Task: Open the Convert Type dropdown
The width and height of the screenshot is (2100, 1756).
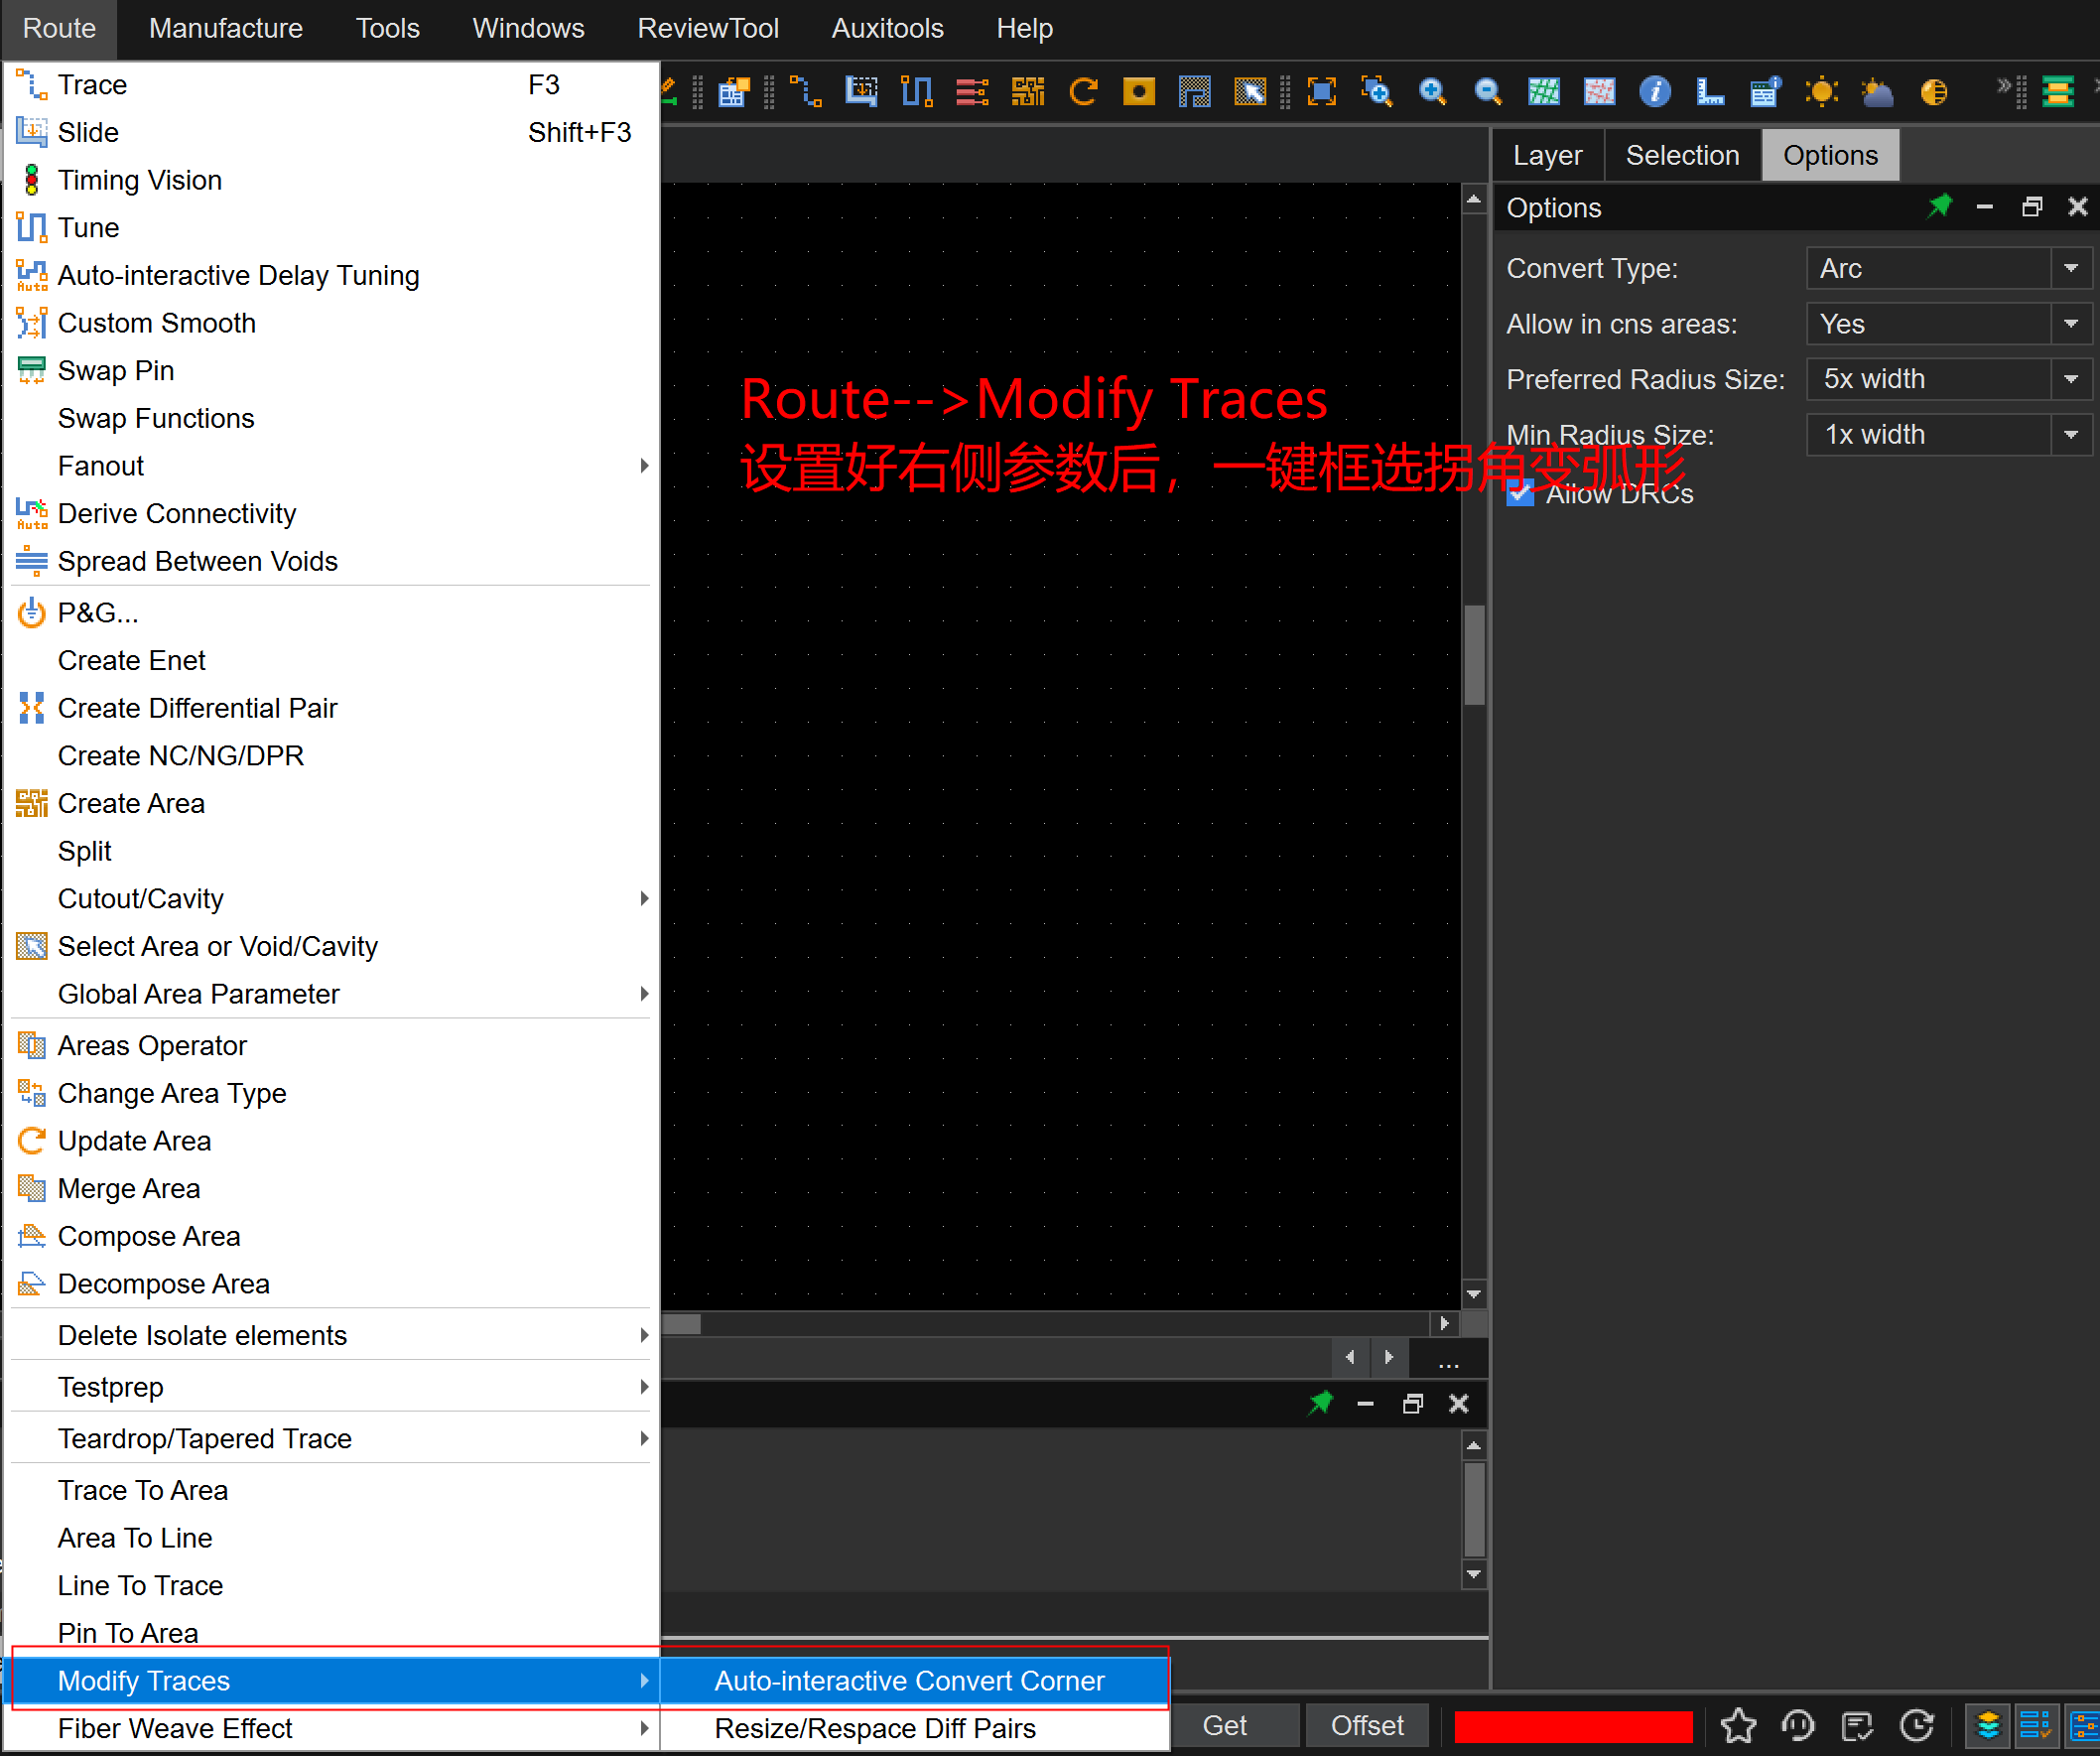Action: pyautogui.click(x=2071, y=268)
